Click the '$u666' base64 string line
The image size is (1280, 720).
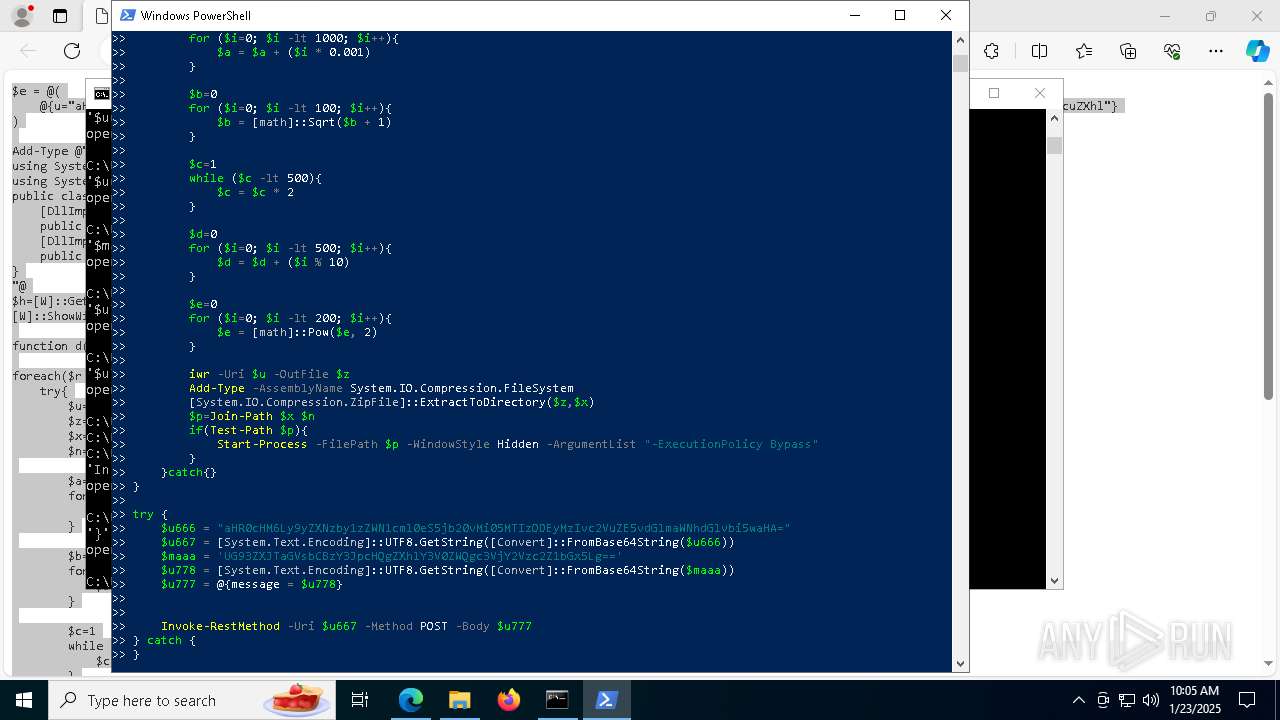tap(475, 528)
